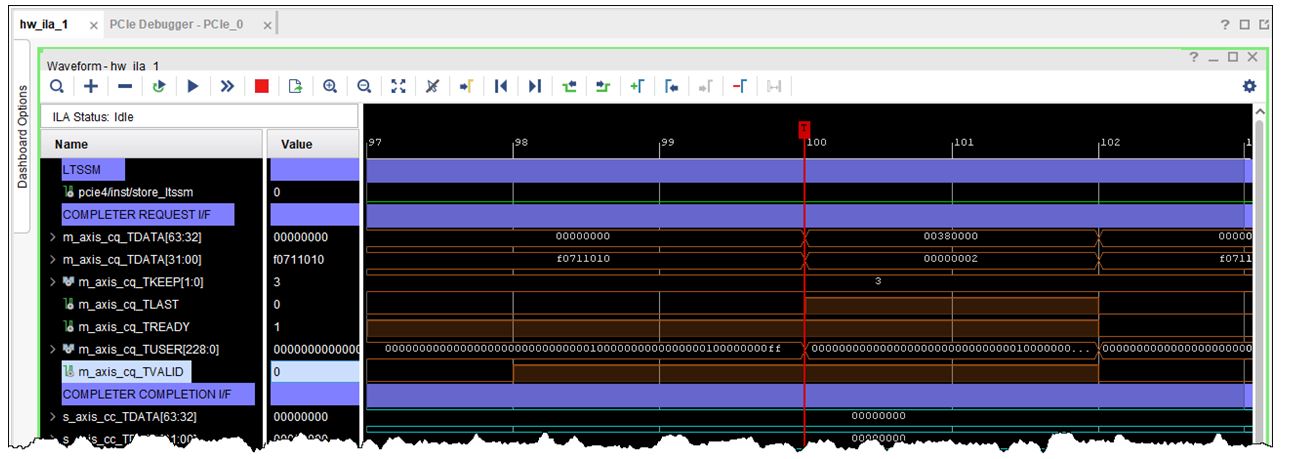Click the Search magnifier icon in waveform toolbar
The image size is (1291, 459).
click(x=57, y=86)
